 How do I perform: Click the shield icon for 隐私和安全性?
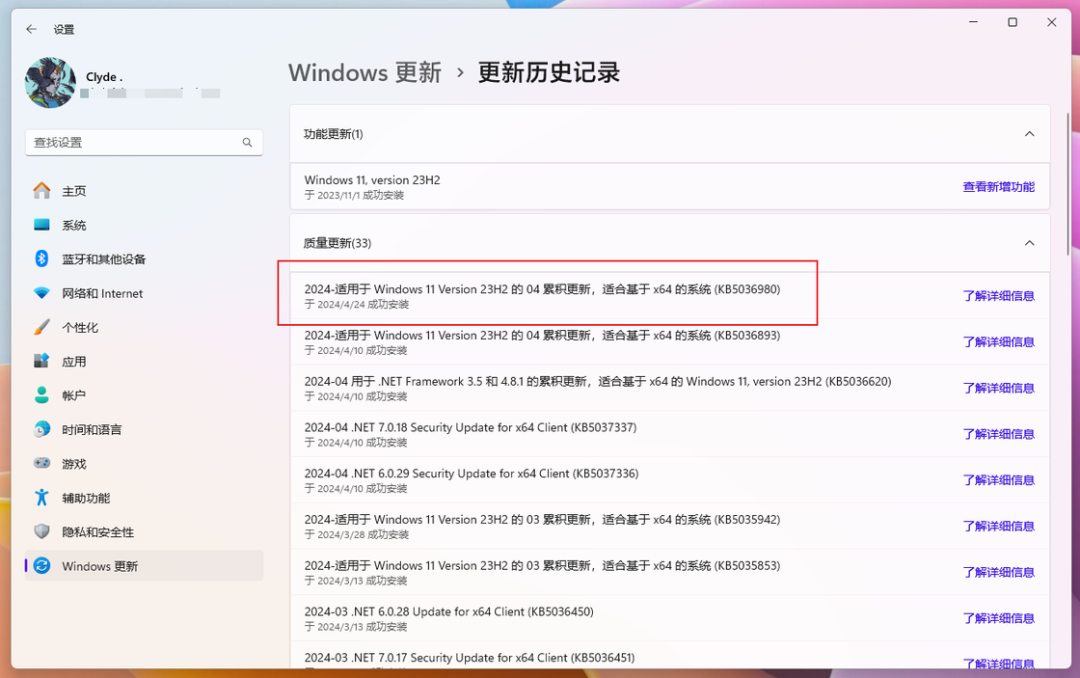(x=42, y=532)
